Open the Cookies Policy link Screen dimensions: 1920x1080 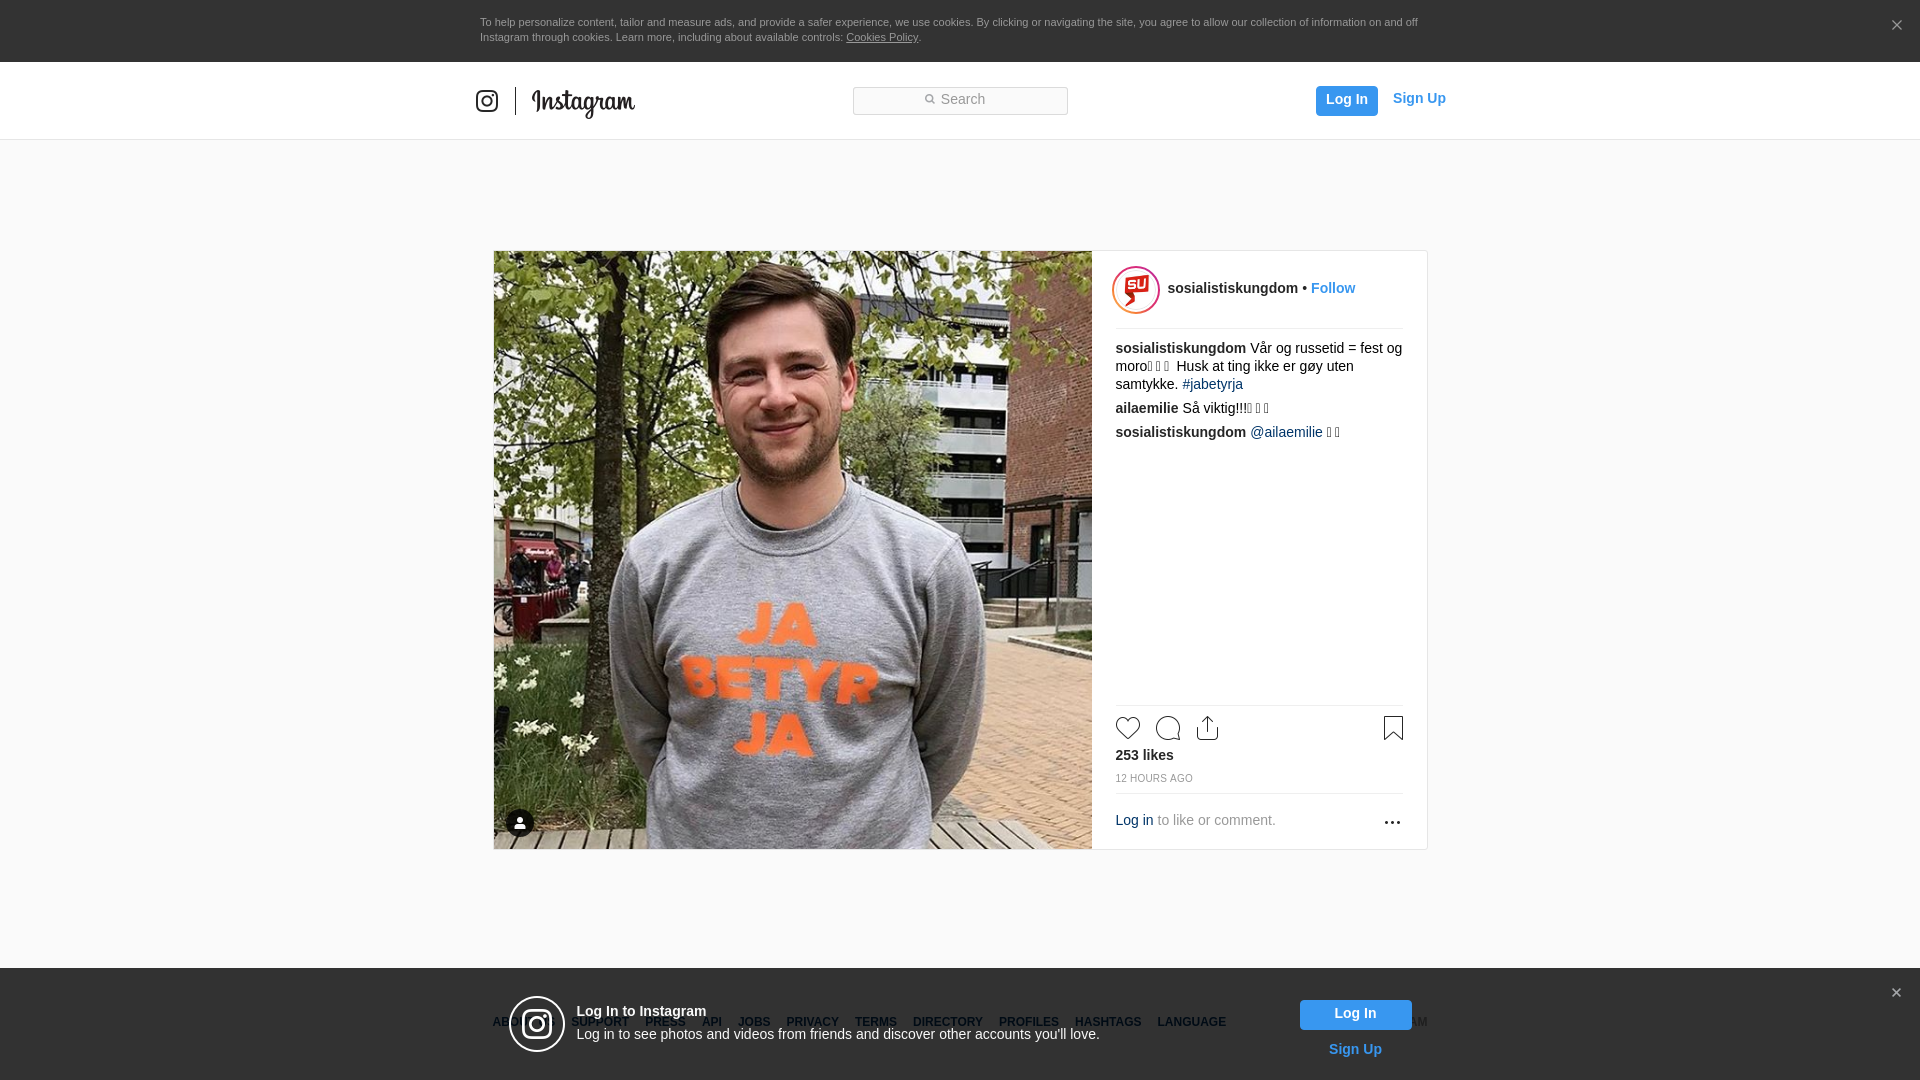click(x=882, y=37)
